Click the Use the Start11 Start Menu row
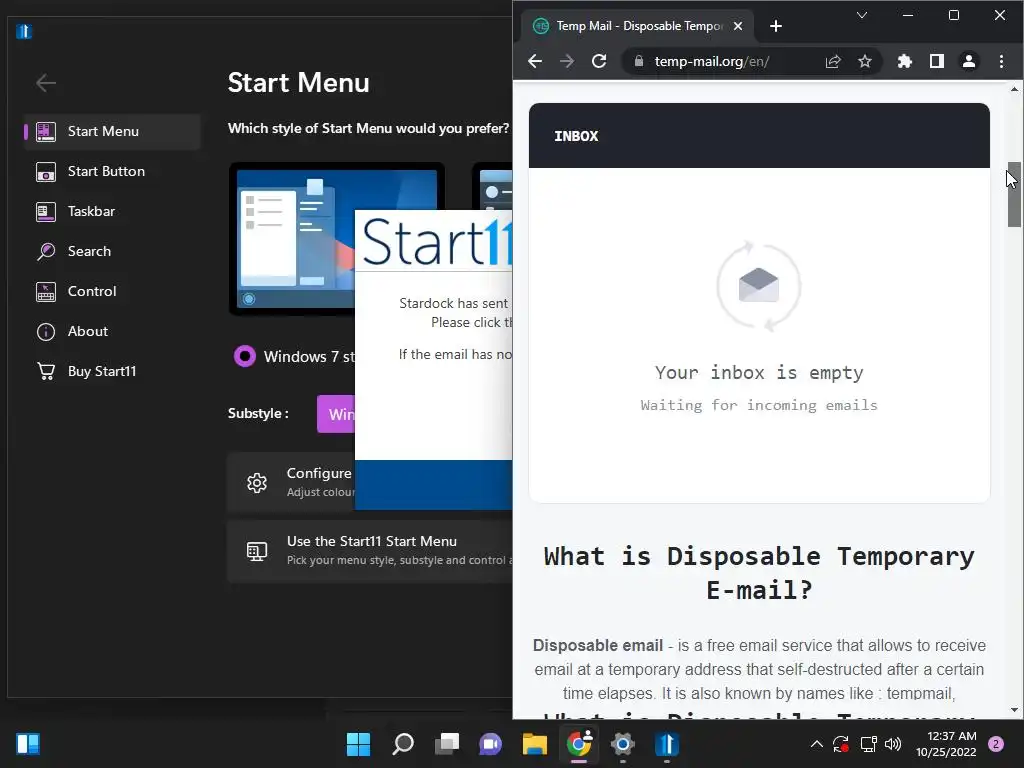Image resolution: width=1024 pixels, height=768 pixels. (370, 551)
